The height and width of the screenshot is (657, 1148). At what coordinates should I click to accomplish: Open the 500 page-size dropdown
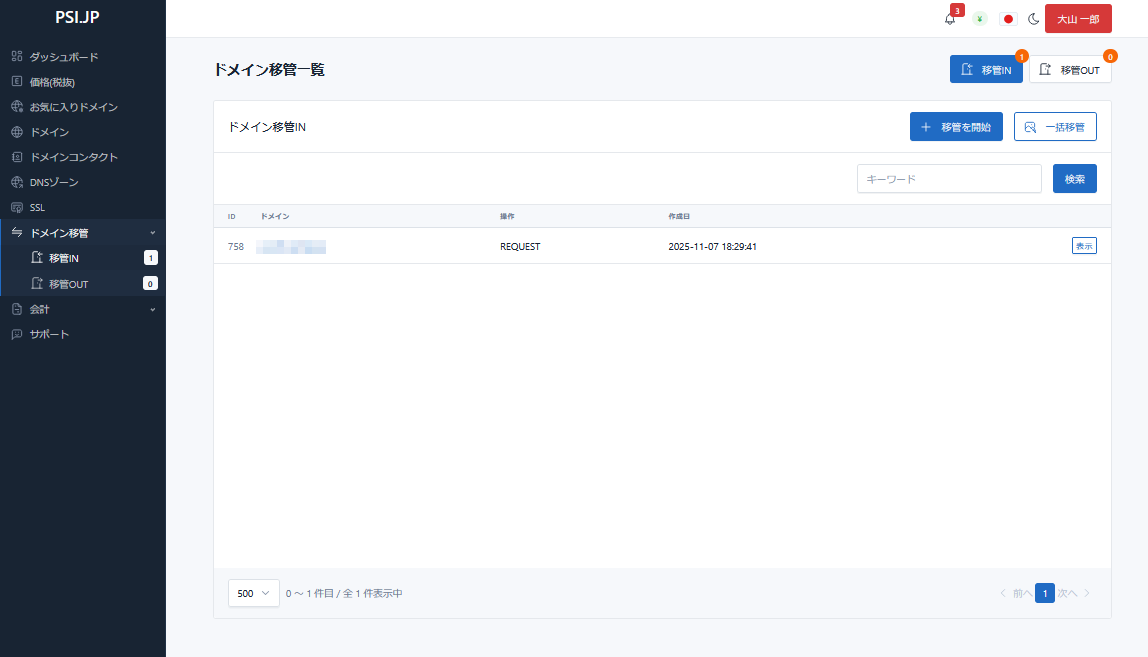(x=254, y=593)
